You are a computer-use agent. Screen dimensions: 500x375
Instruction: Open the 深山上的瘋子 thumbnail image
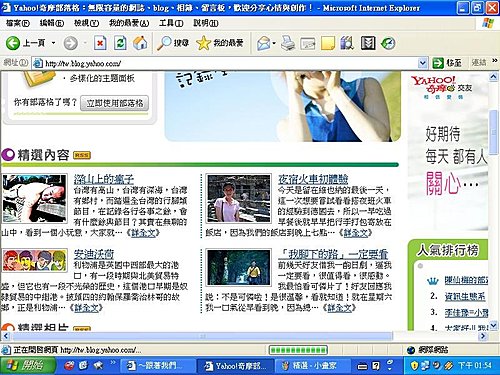34,199
